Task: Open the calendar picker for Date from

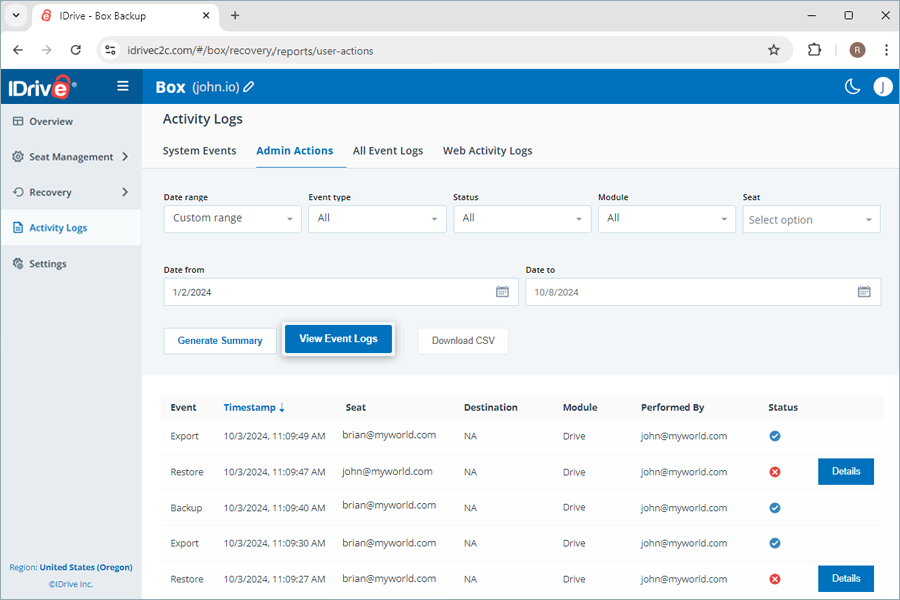Action: click(x=503, y=291)
